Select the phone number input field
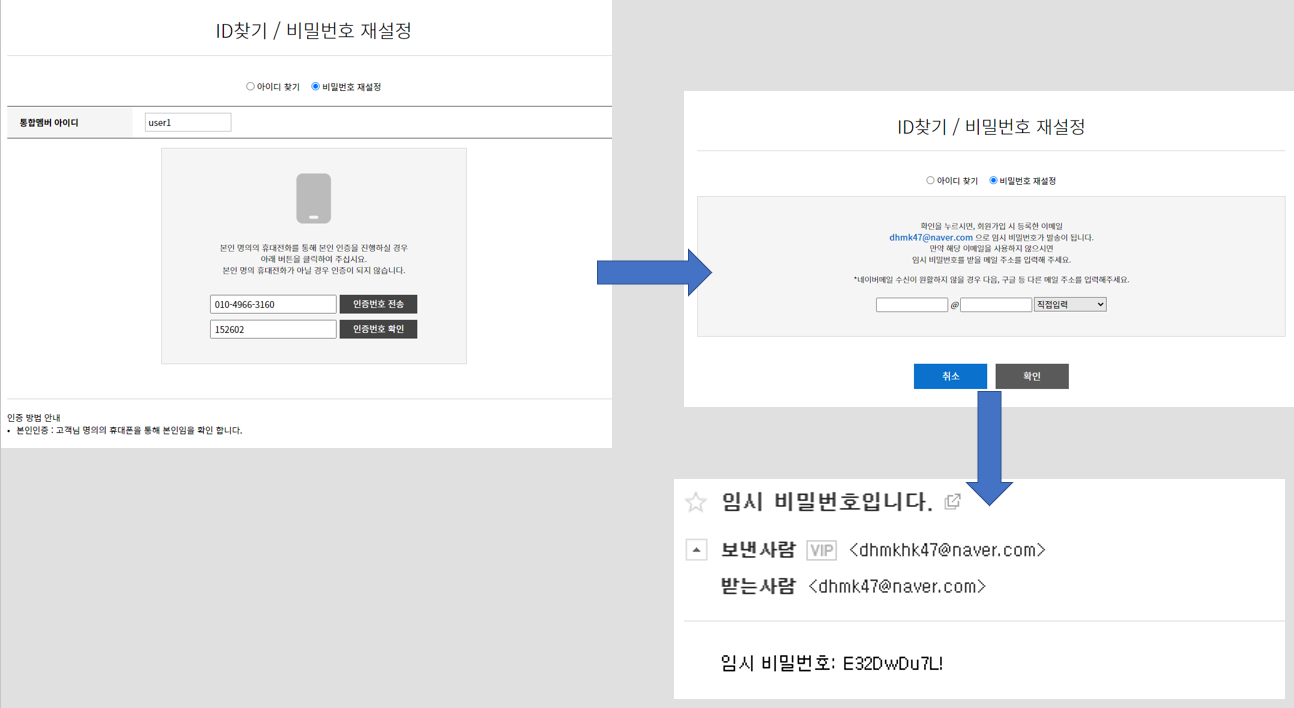 point(272,304)
